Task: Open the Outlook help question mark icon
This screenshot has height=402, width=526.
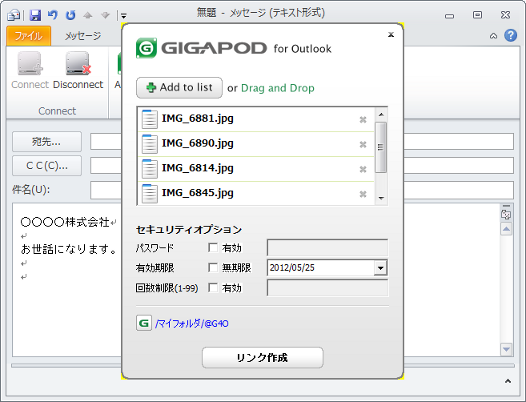Action: pos(511,35)
